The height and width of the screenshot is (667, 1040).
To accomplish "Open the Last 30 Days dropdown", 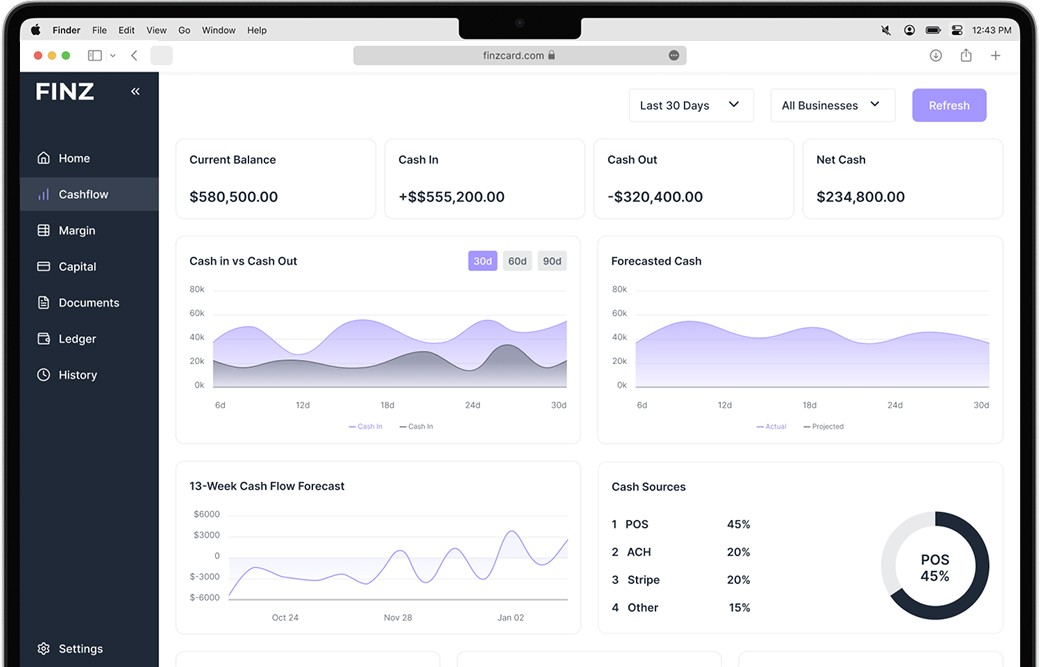I will (691, 104).
